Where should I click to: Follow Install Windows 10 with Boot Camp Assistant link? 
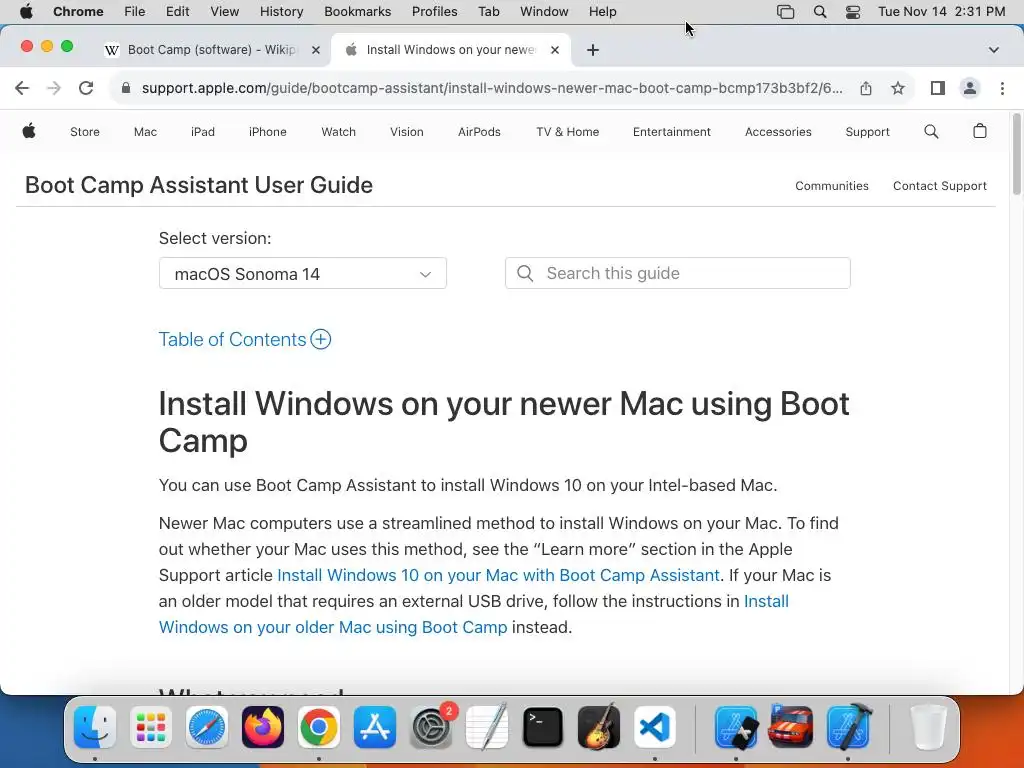[498, 575]
